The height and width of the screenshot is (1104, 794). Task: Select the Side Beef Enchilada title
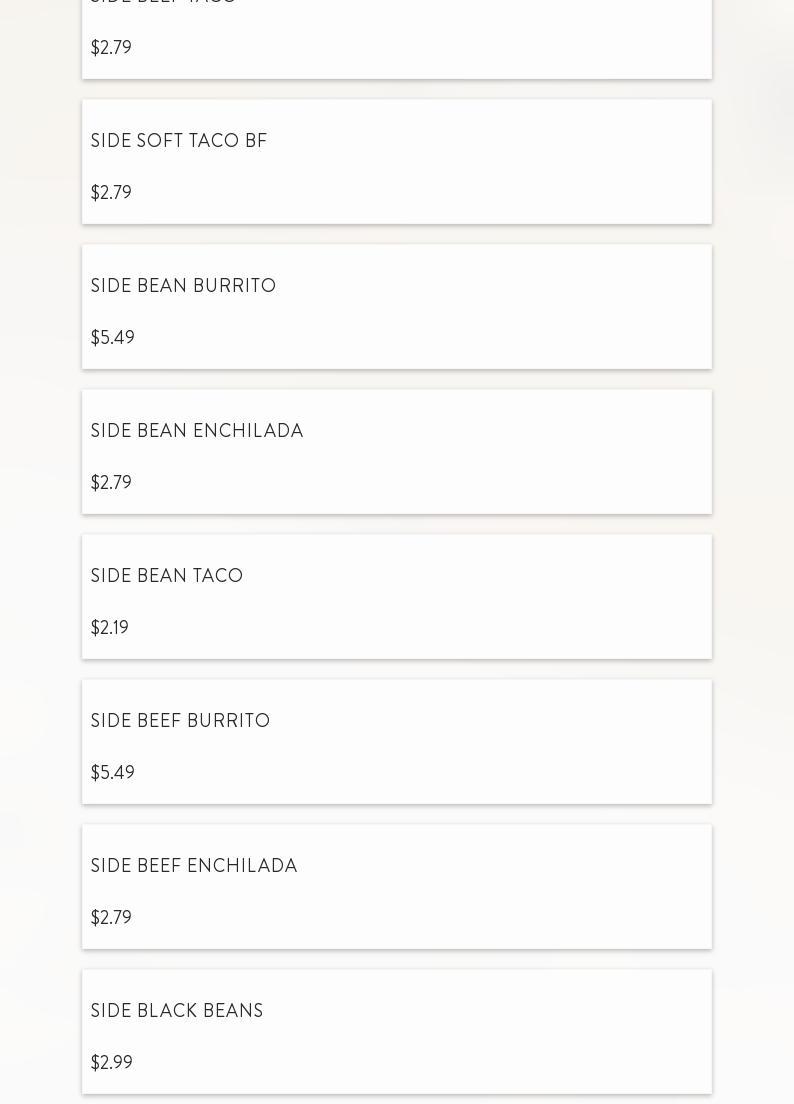pos(194,867)
